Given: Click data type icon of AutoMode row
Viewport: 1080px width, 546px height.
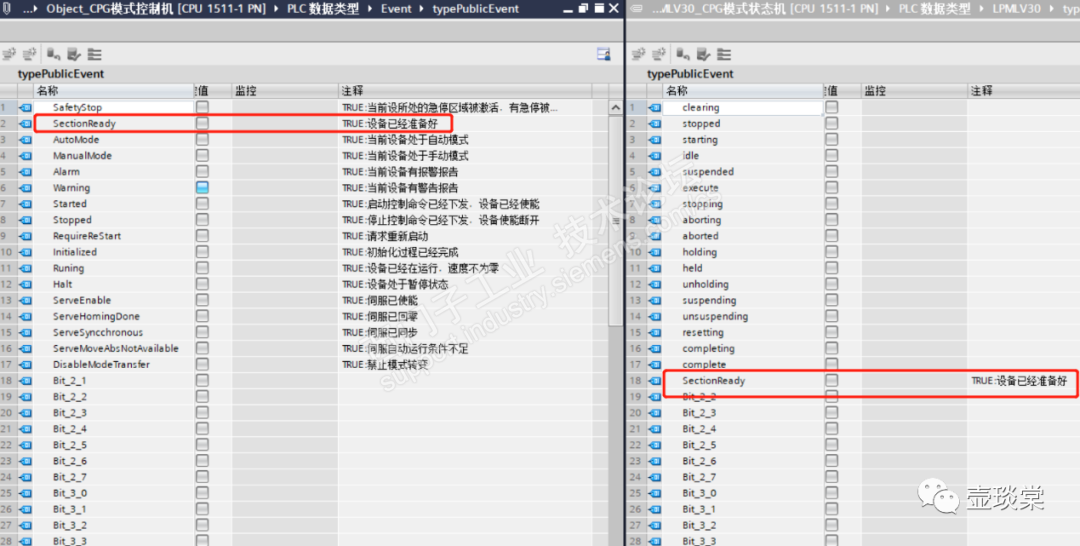Looking at the screenshot, I should click(x=26, y=140).
